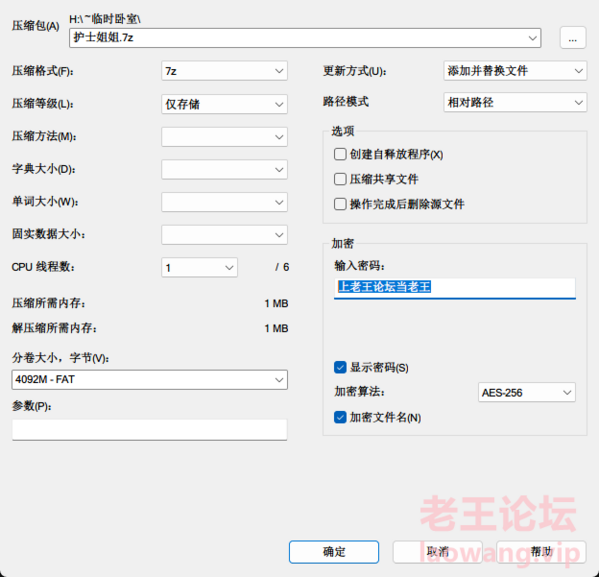599x577 pixels.
Task: Tick 操作完成后删除源文件 checkbox
Action: (340, 204)
